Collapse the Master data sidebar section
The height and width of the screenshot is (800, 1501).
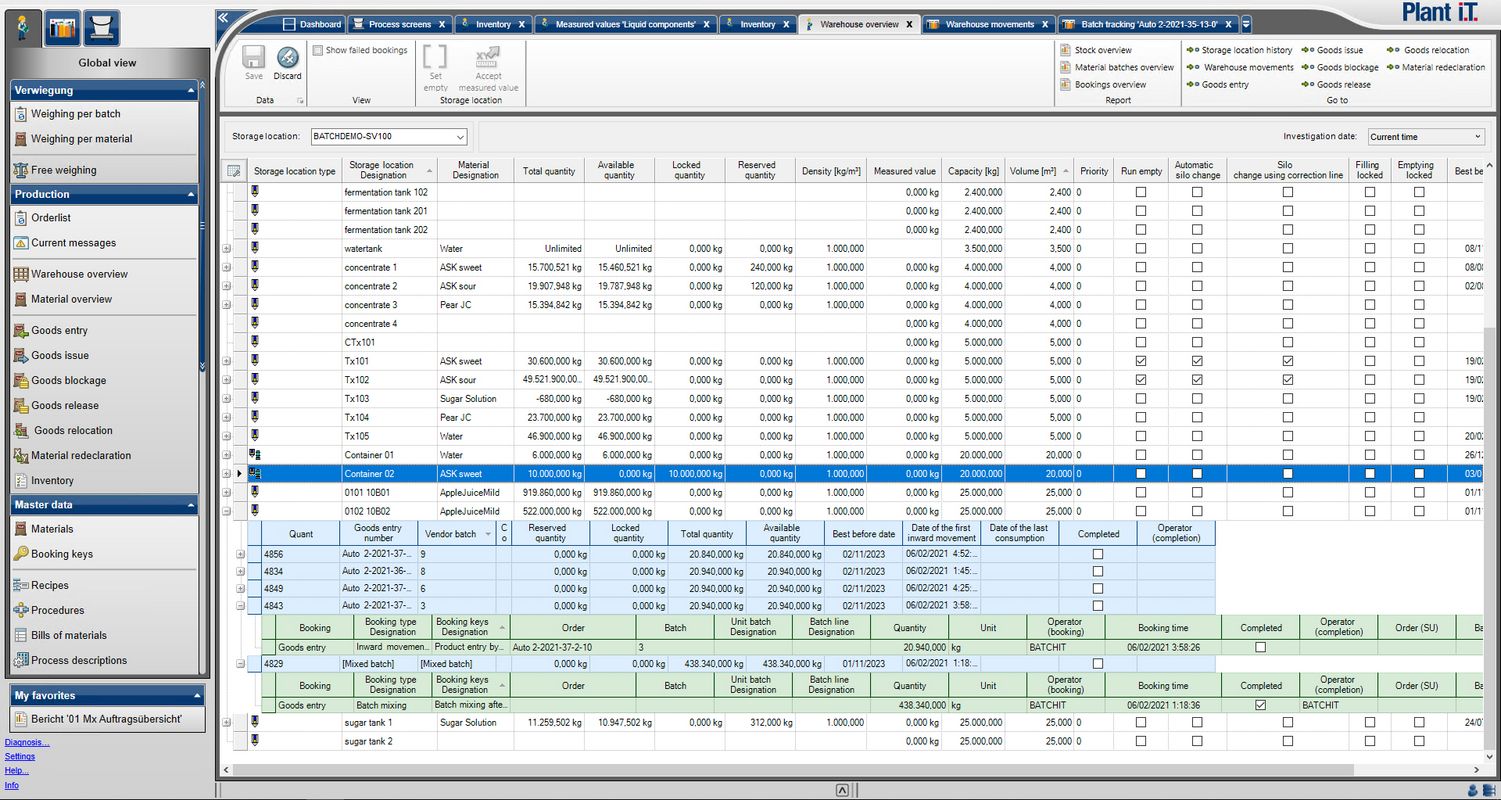coord(191,505)
